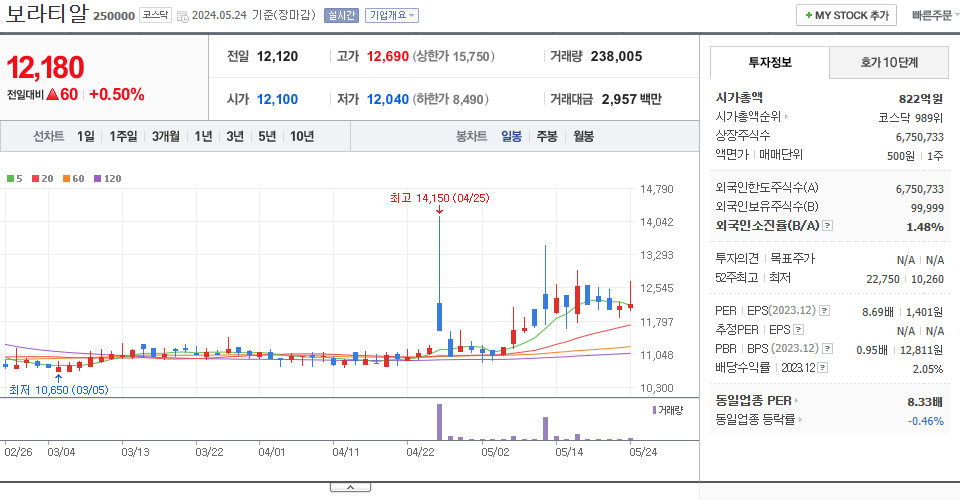
Task: Click the 52주최고 label
Action: point(737,278)
